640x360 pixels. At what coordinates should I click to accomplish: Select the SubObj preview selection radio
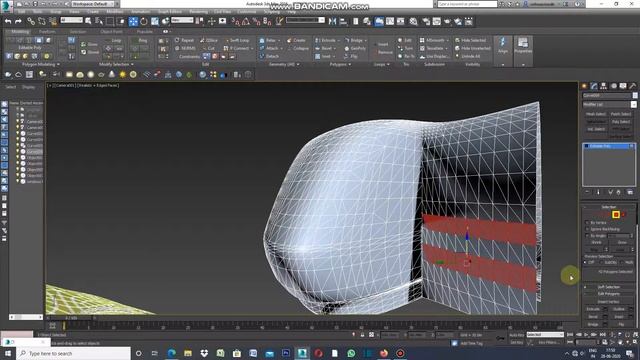(602, 262)
